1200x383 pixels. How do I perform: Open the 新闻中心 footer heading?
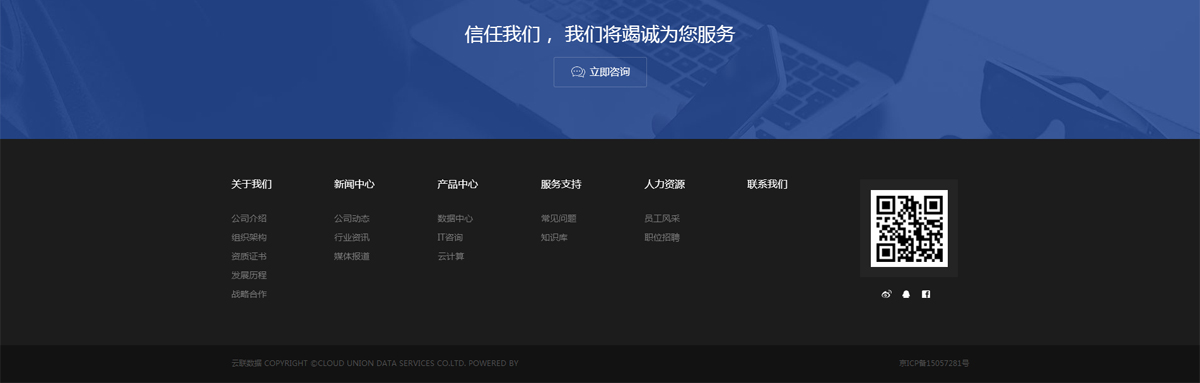click(354, 184)
